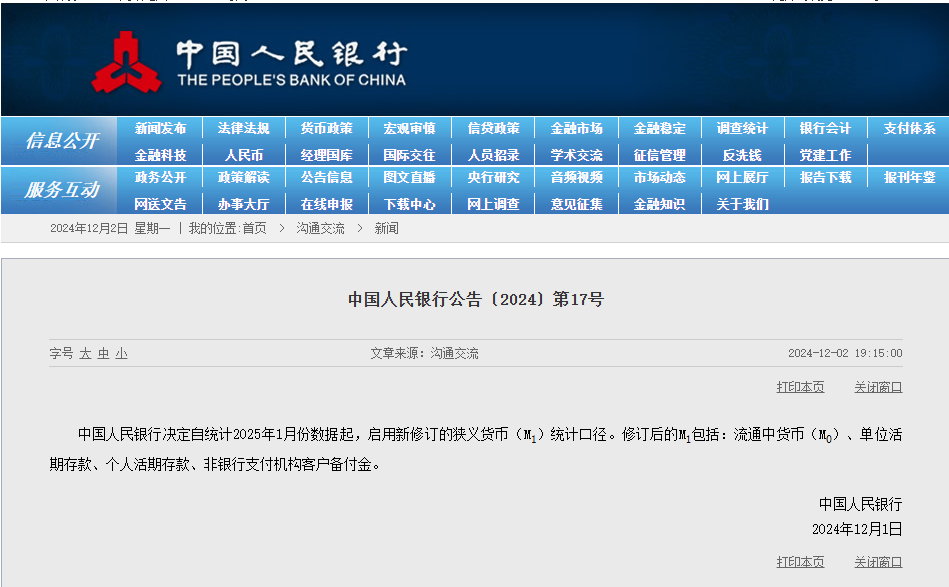Screen dimensions: 949x587
Task: Select 金融市场 in the navigation bar
Action: (x=576, y=129)
